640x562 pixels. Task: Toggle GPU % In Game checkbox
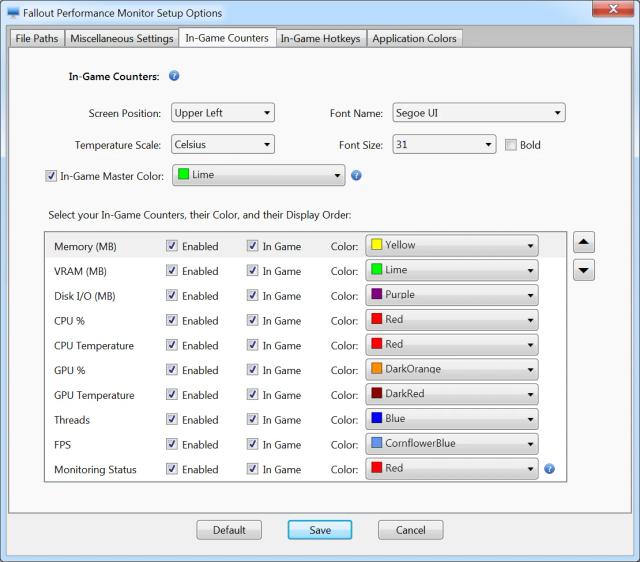pos(253,370)
